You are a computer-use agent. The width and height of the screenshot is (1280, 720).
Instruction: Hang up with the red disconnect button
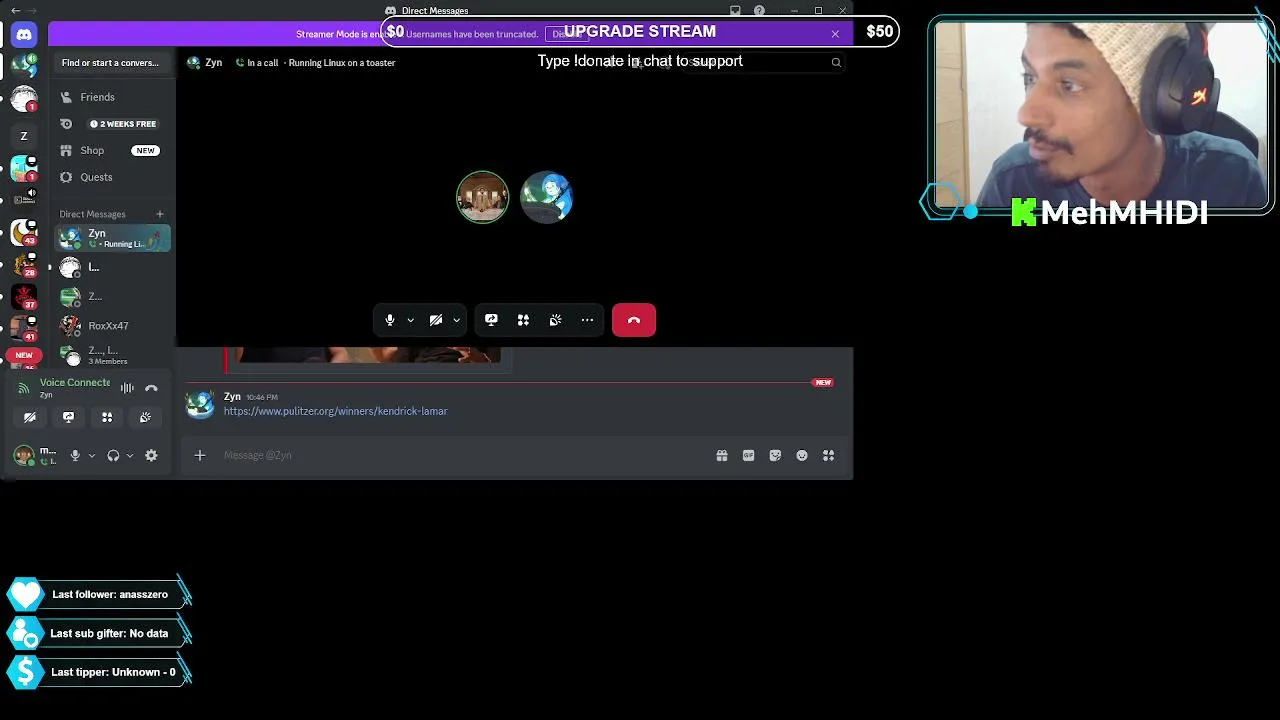634,320
